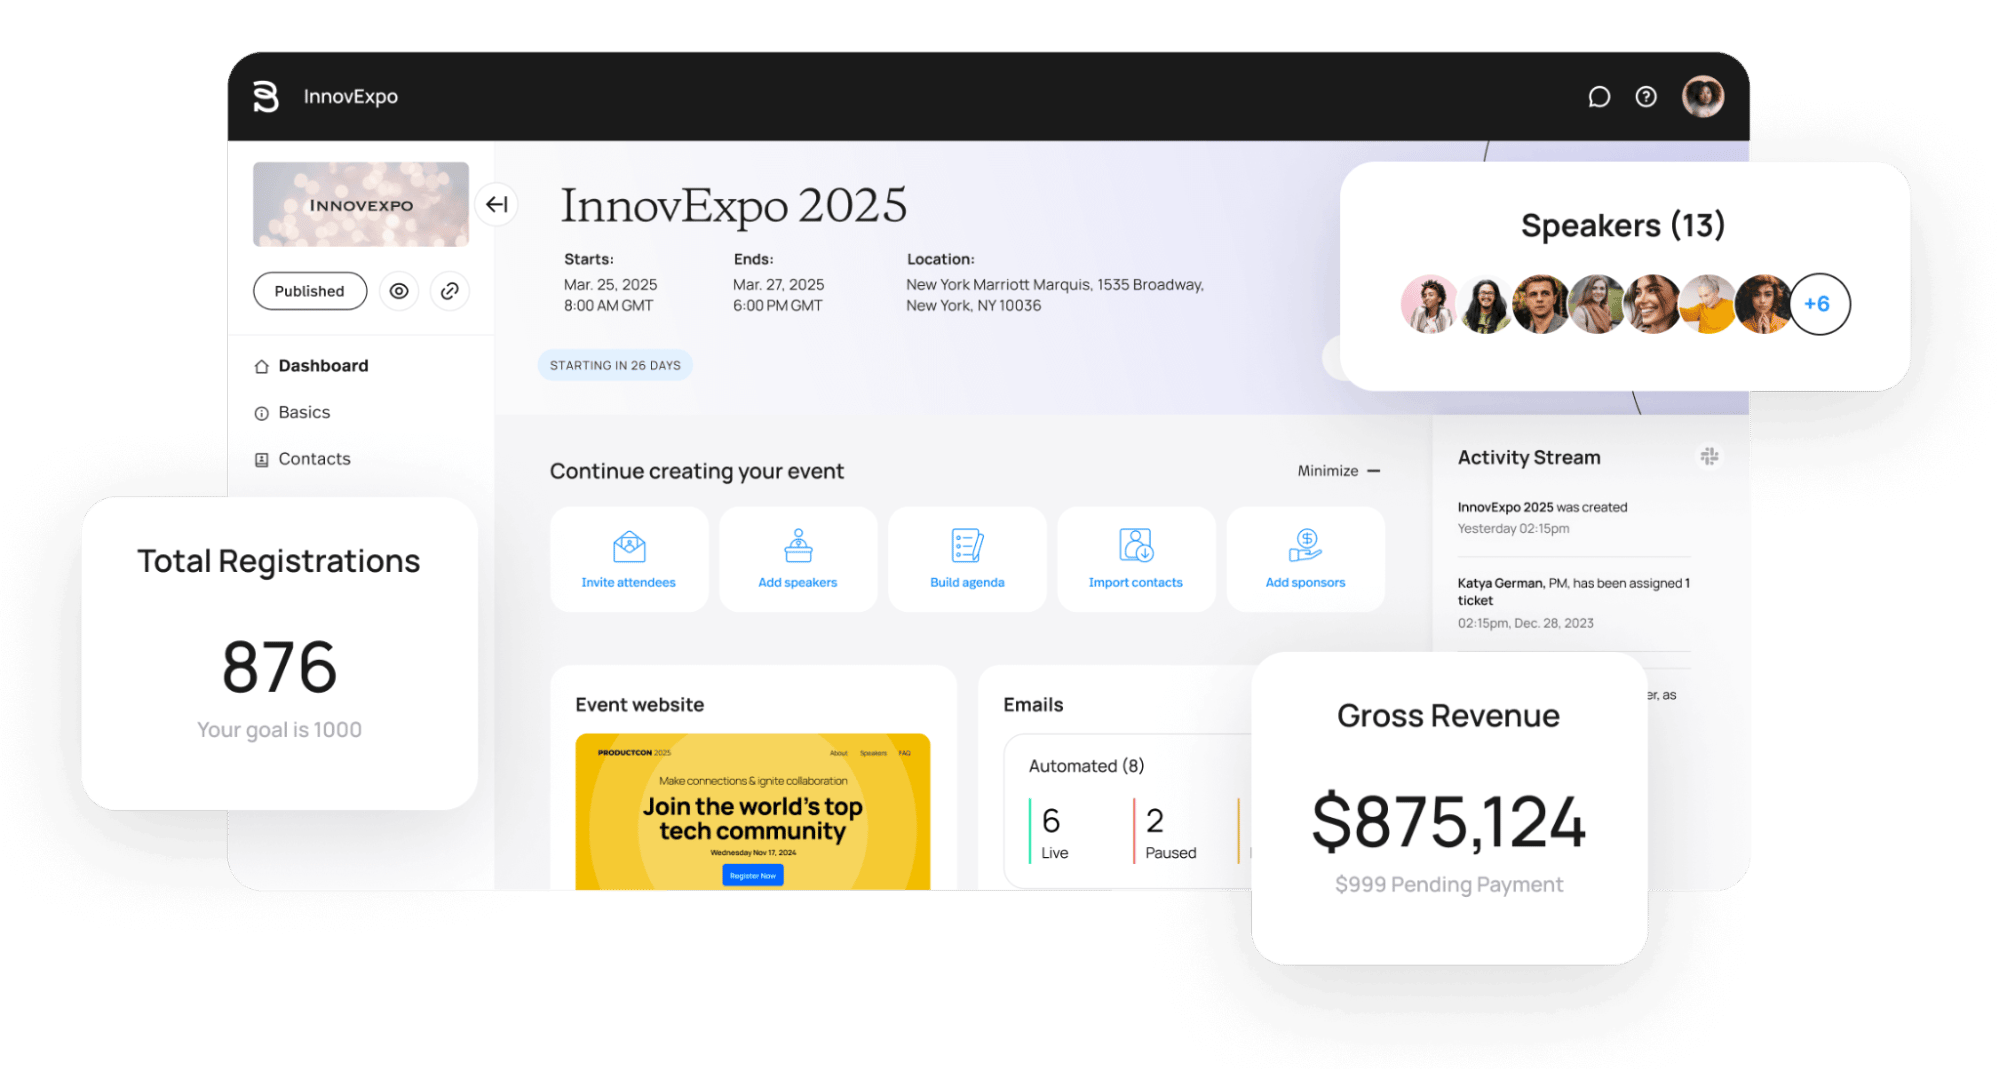Viewport: 1999px width, 1069px height.
Task: Click the Add sponsors card
Action: pos(1305,559)
